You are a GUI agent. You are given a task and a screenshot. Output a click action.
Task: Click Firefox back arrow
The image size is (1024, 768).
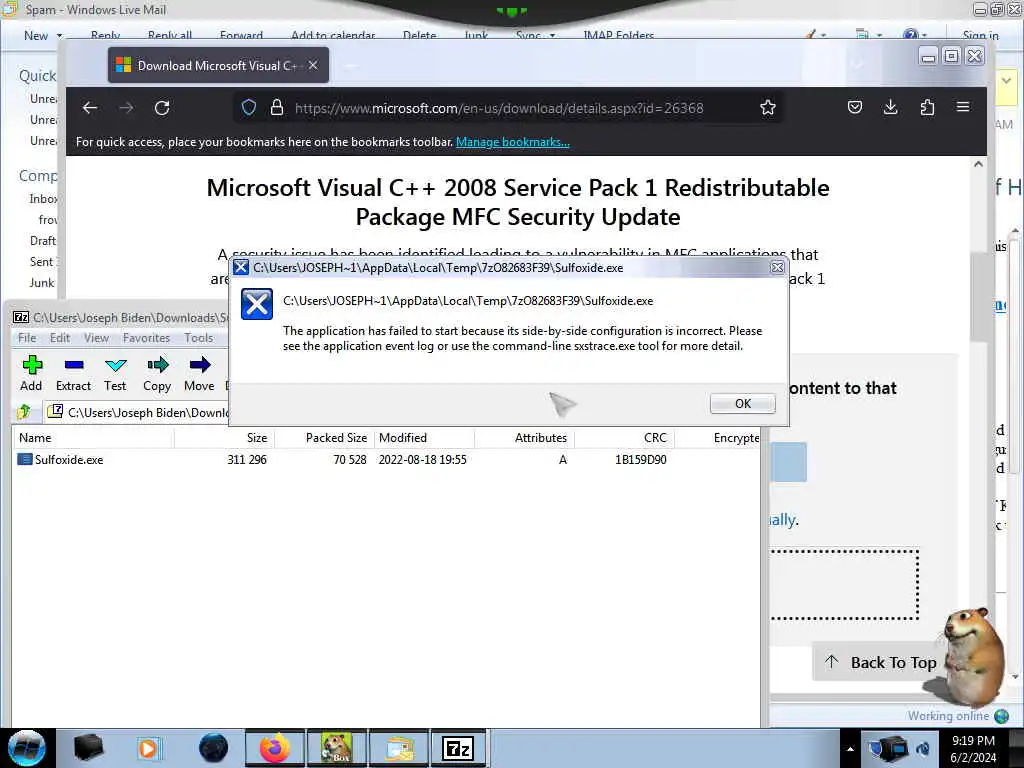tap(90, 108)
